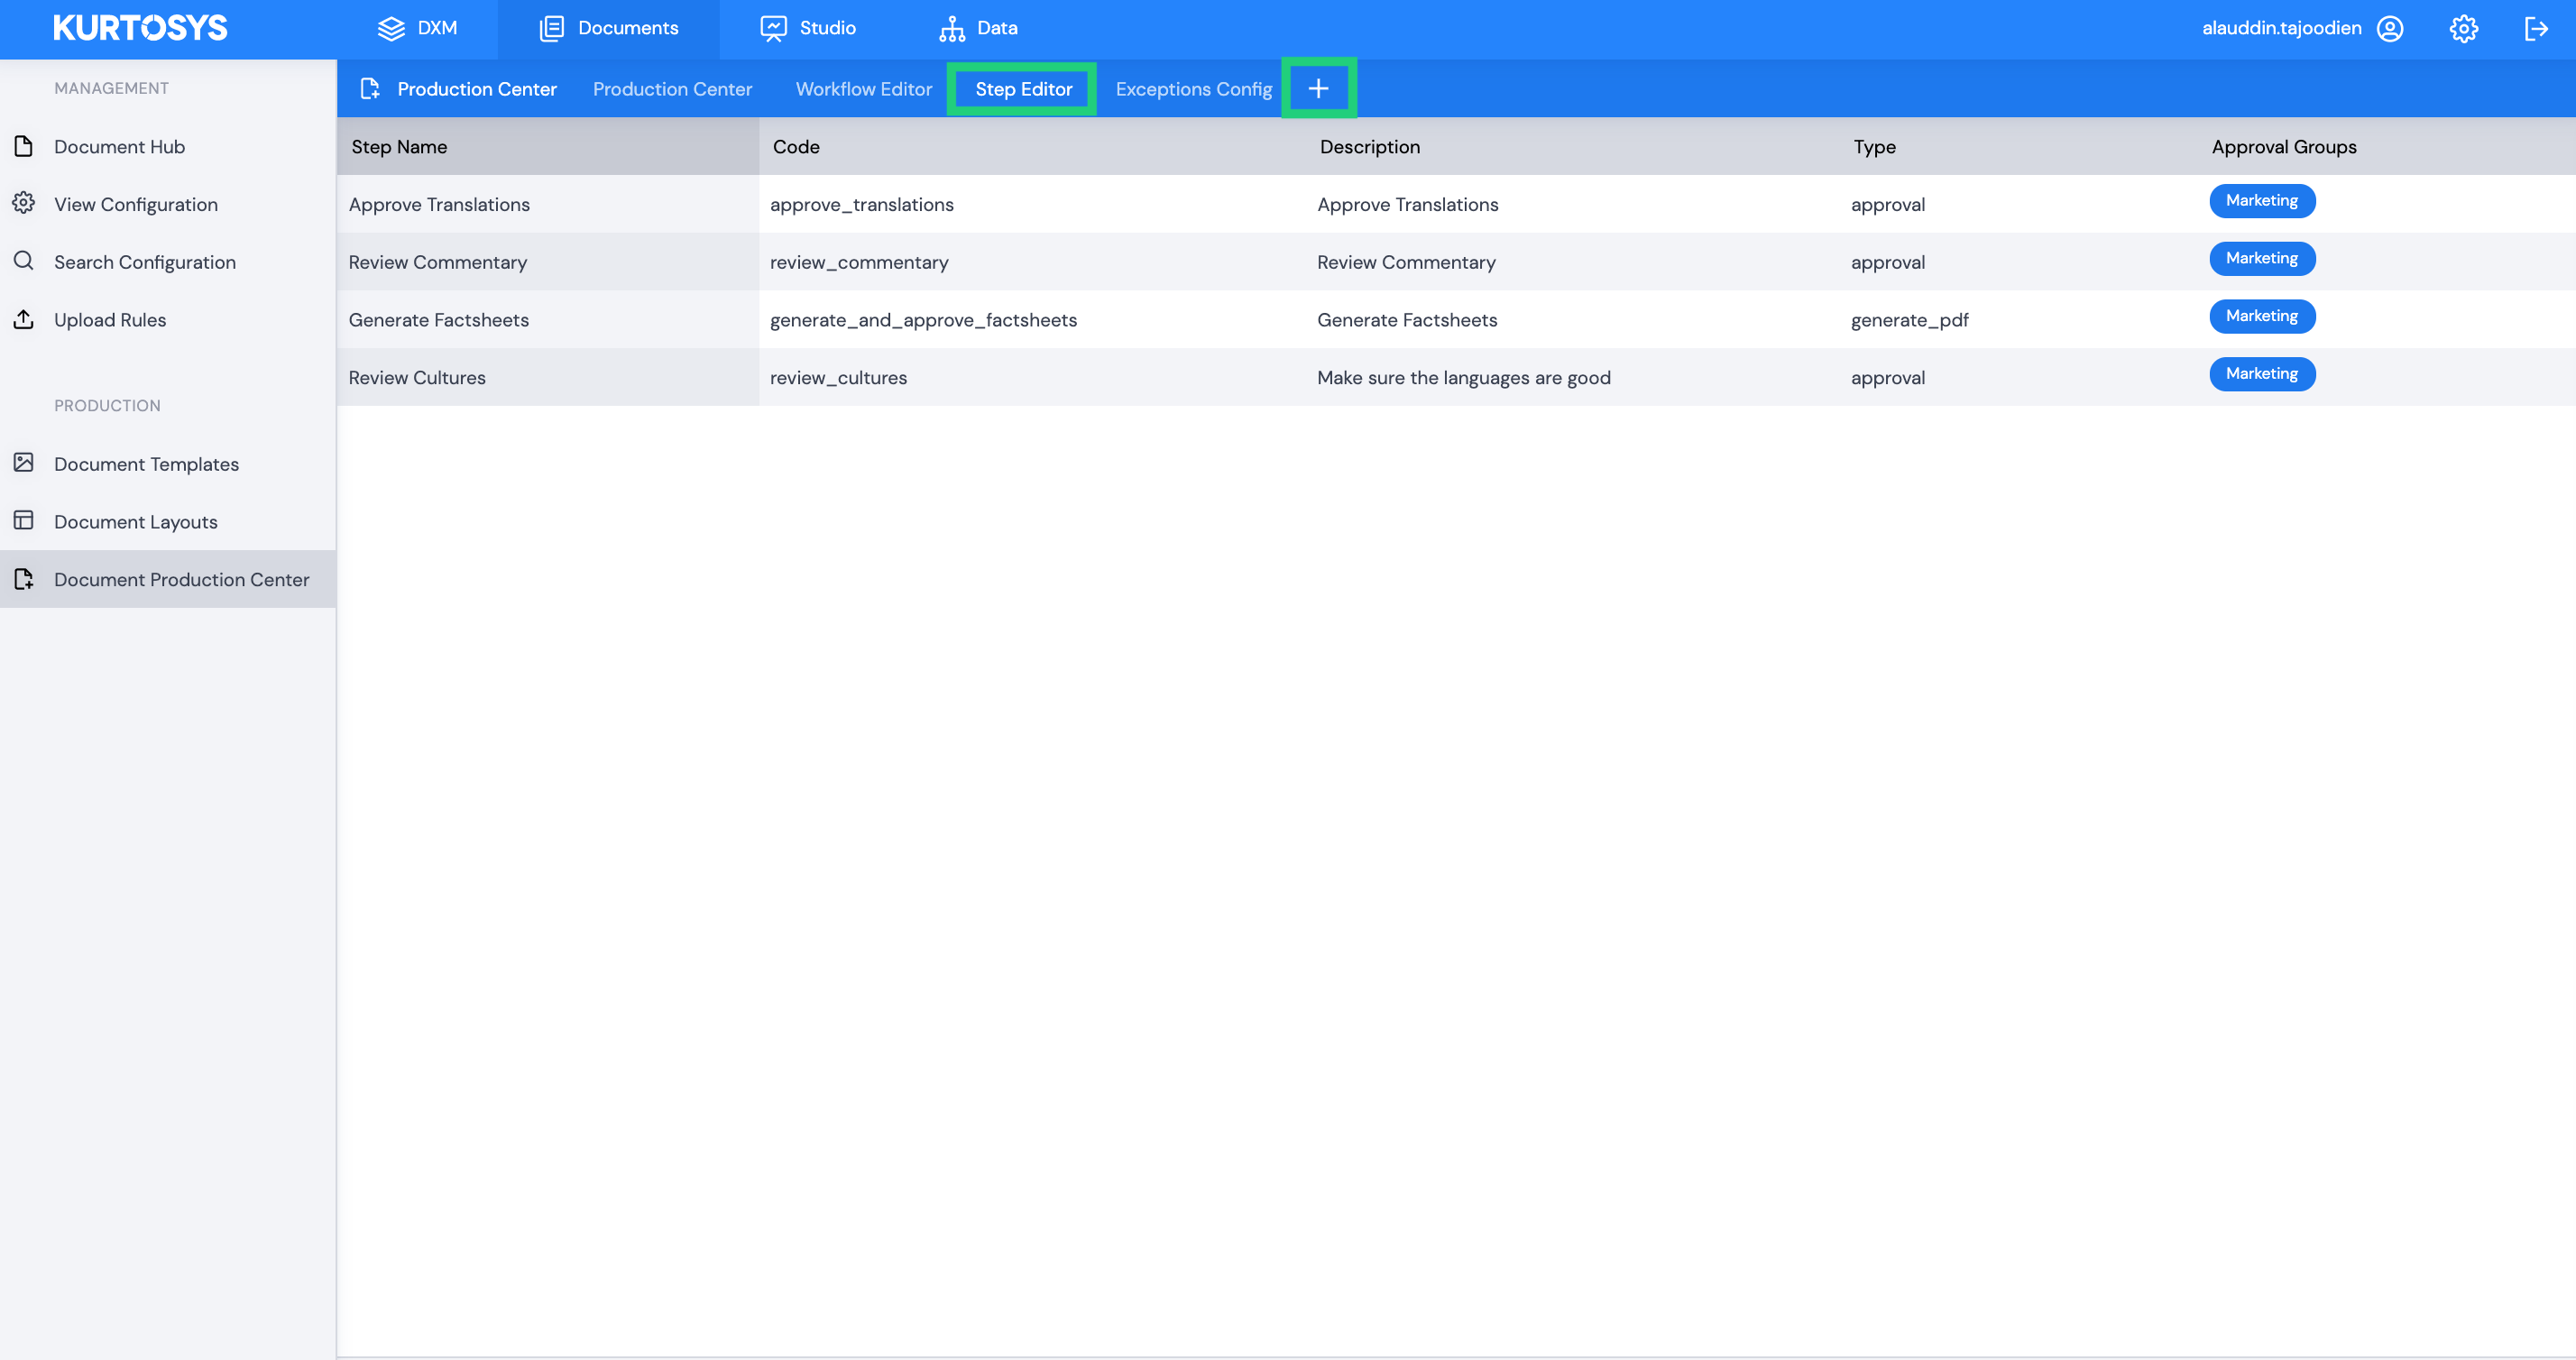Switch to the Step Editor tab
This screenshot has width=2576, height=1360.
[1023, 89]
